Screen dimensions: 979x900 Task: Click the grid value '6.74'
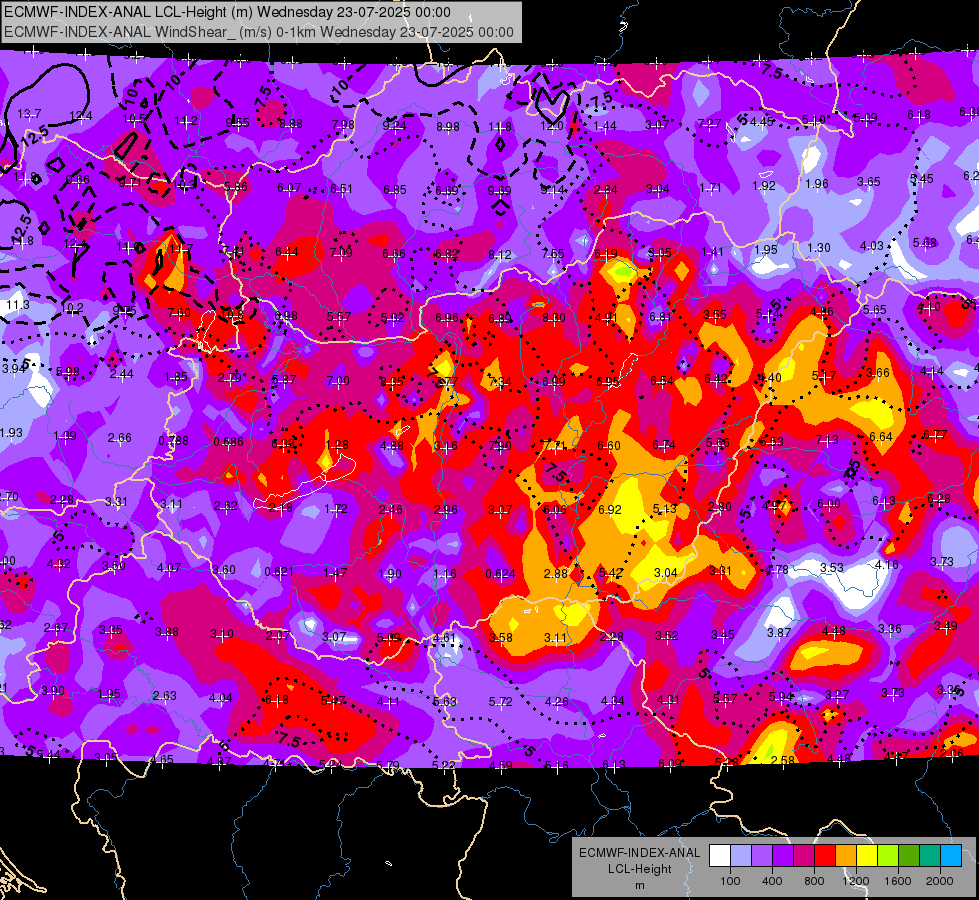[663, 445]
